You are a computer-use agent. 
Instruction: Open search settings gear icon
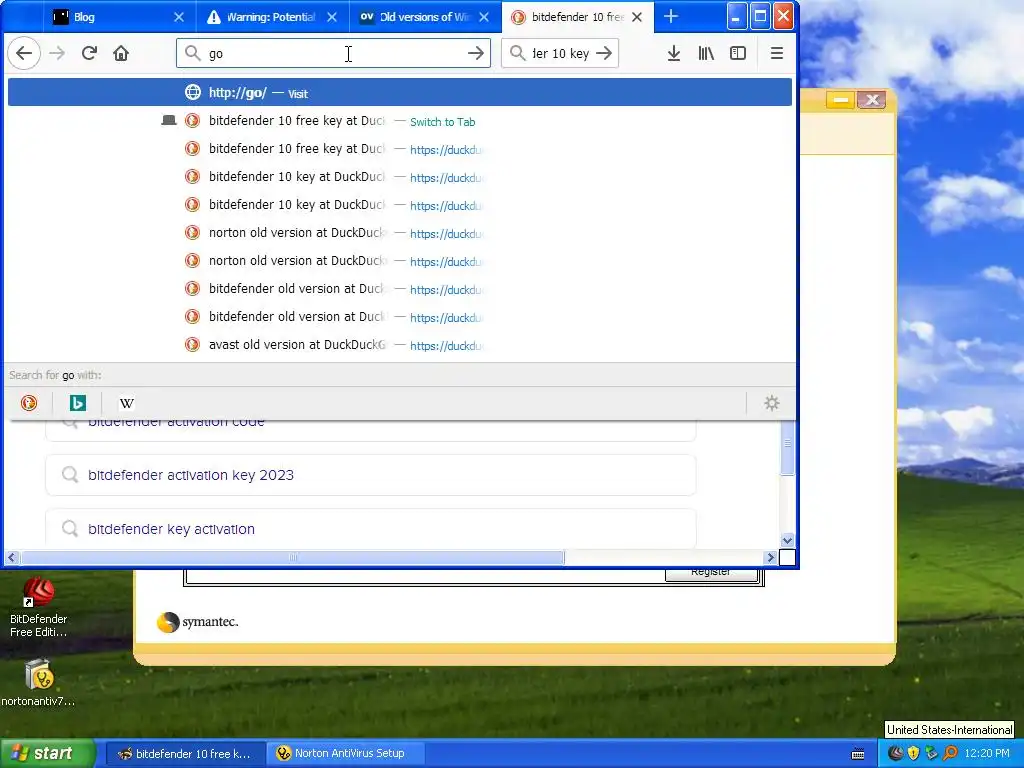(772, 403)
